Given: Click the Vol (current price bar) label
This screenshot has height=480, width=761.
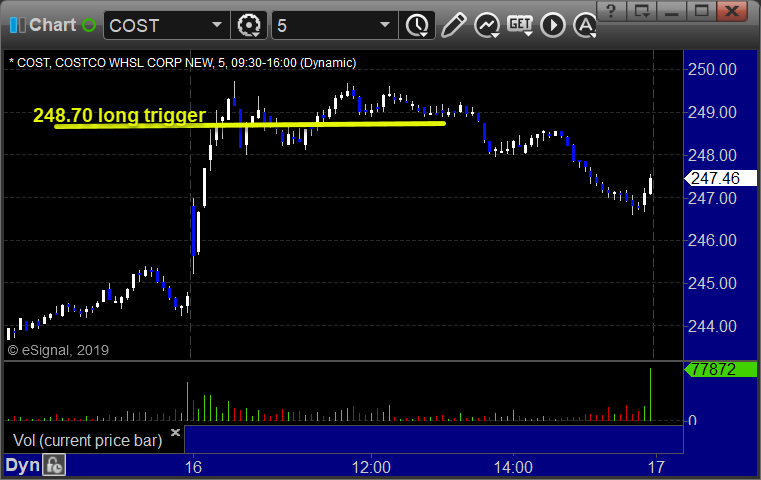Looking at the screenshot, I should click(x=87, y=440).
